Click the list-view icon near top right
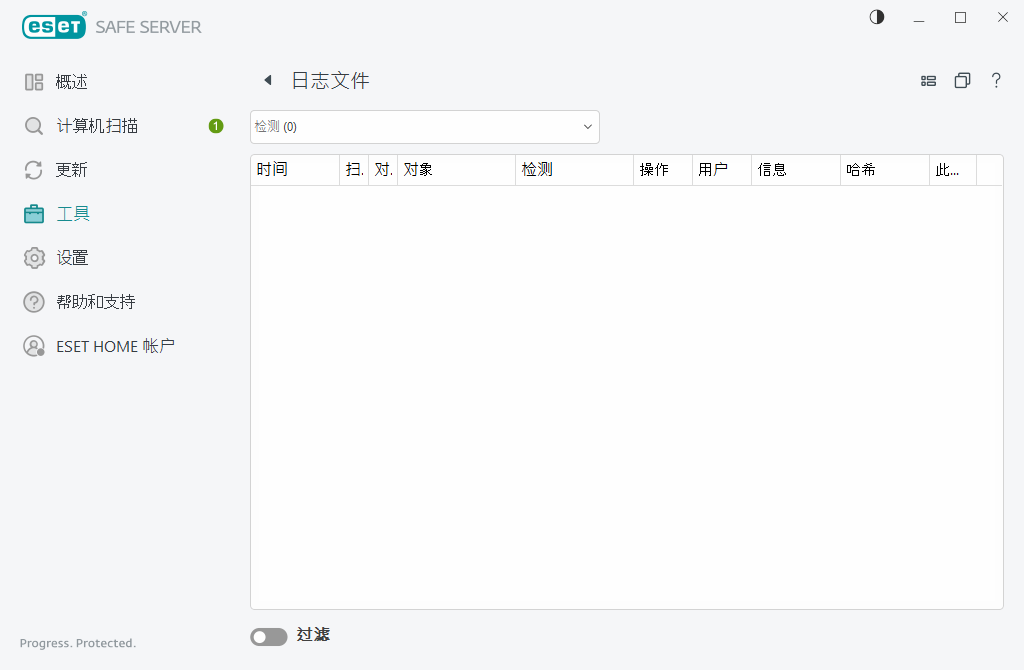The width and height of the screenshot is (1024, 670). tap(928, 80)
